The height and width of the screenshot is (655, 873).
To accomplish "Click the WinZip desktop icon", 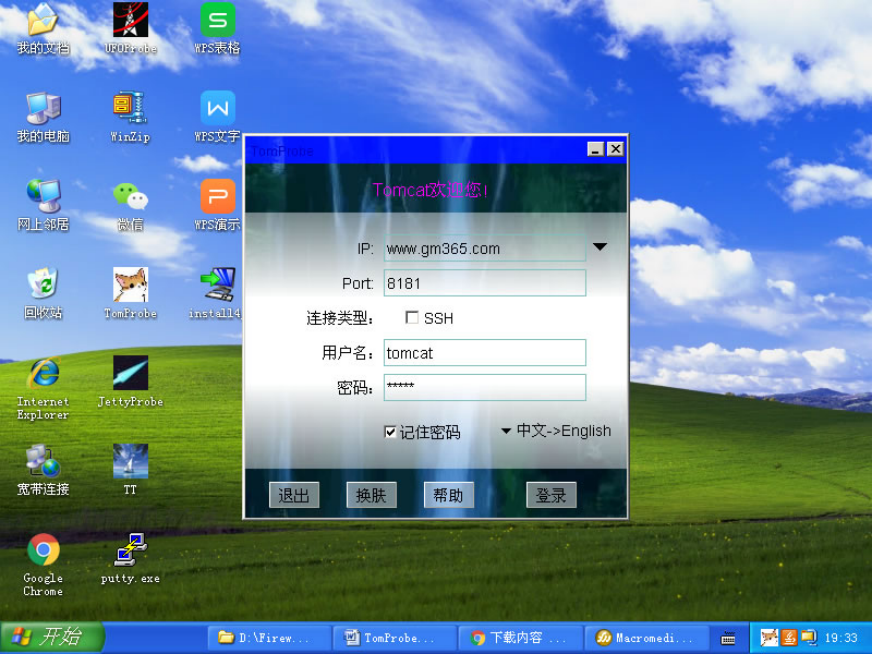I will [130, 117].
